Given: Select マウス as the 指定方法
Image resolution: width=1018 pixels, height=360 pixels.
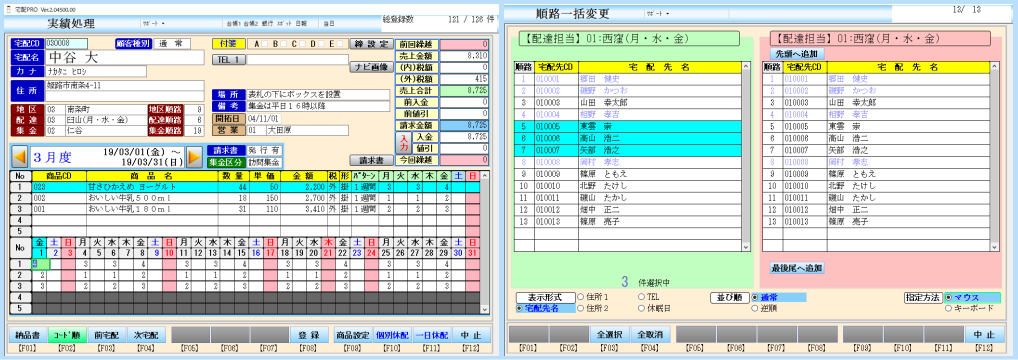Looking at the screenshot, I should click(949, 297).
